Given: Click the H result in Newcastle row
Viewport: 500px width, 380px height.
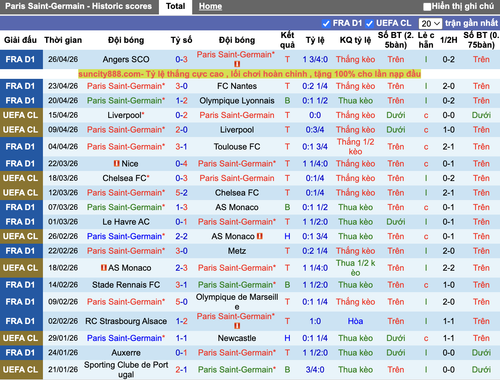Looking at the screenshot, I should [x=287, y=338].
